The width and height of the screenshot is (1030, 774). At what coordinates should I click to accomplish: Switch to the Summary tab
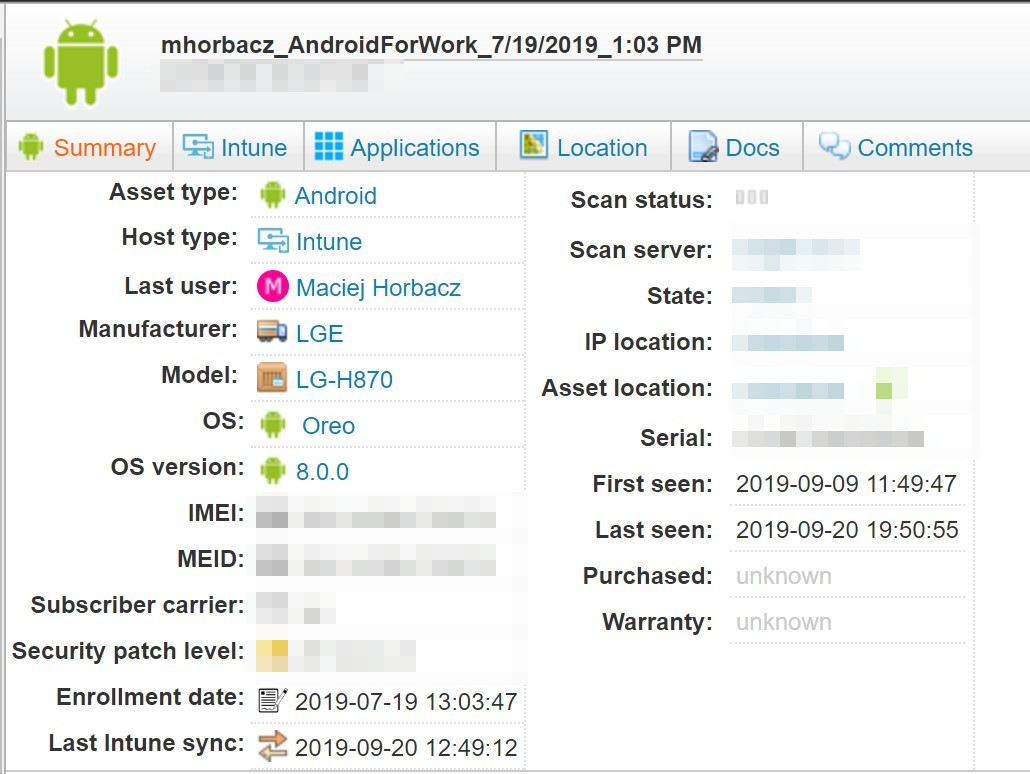[x=89, y=147]
